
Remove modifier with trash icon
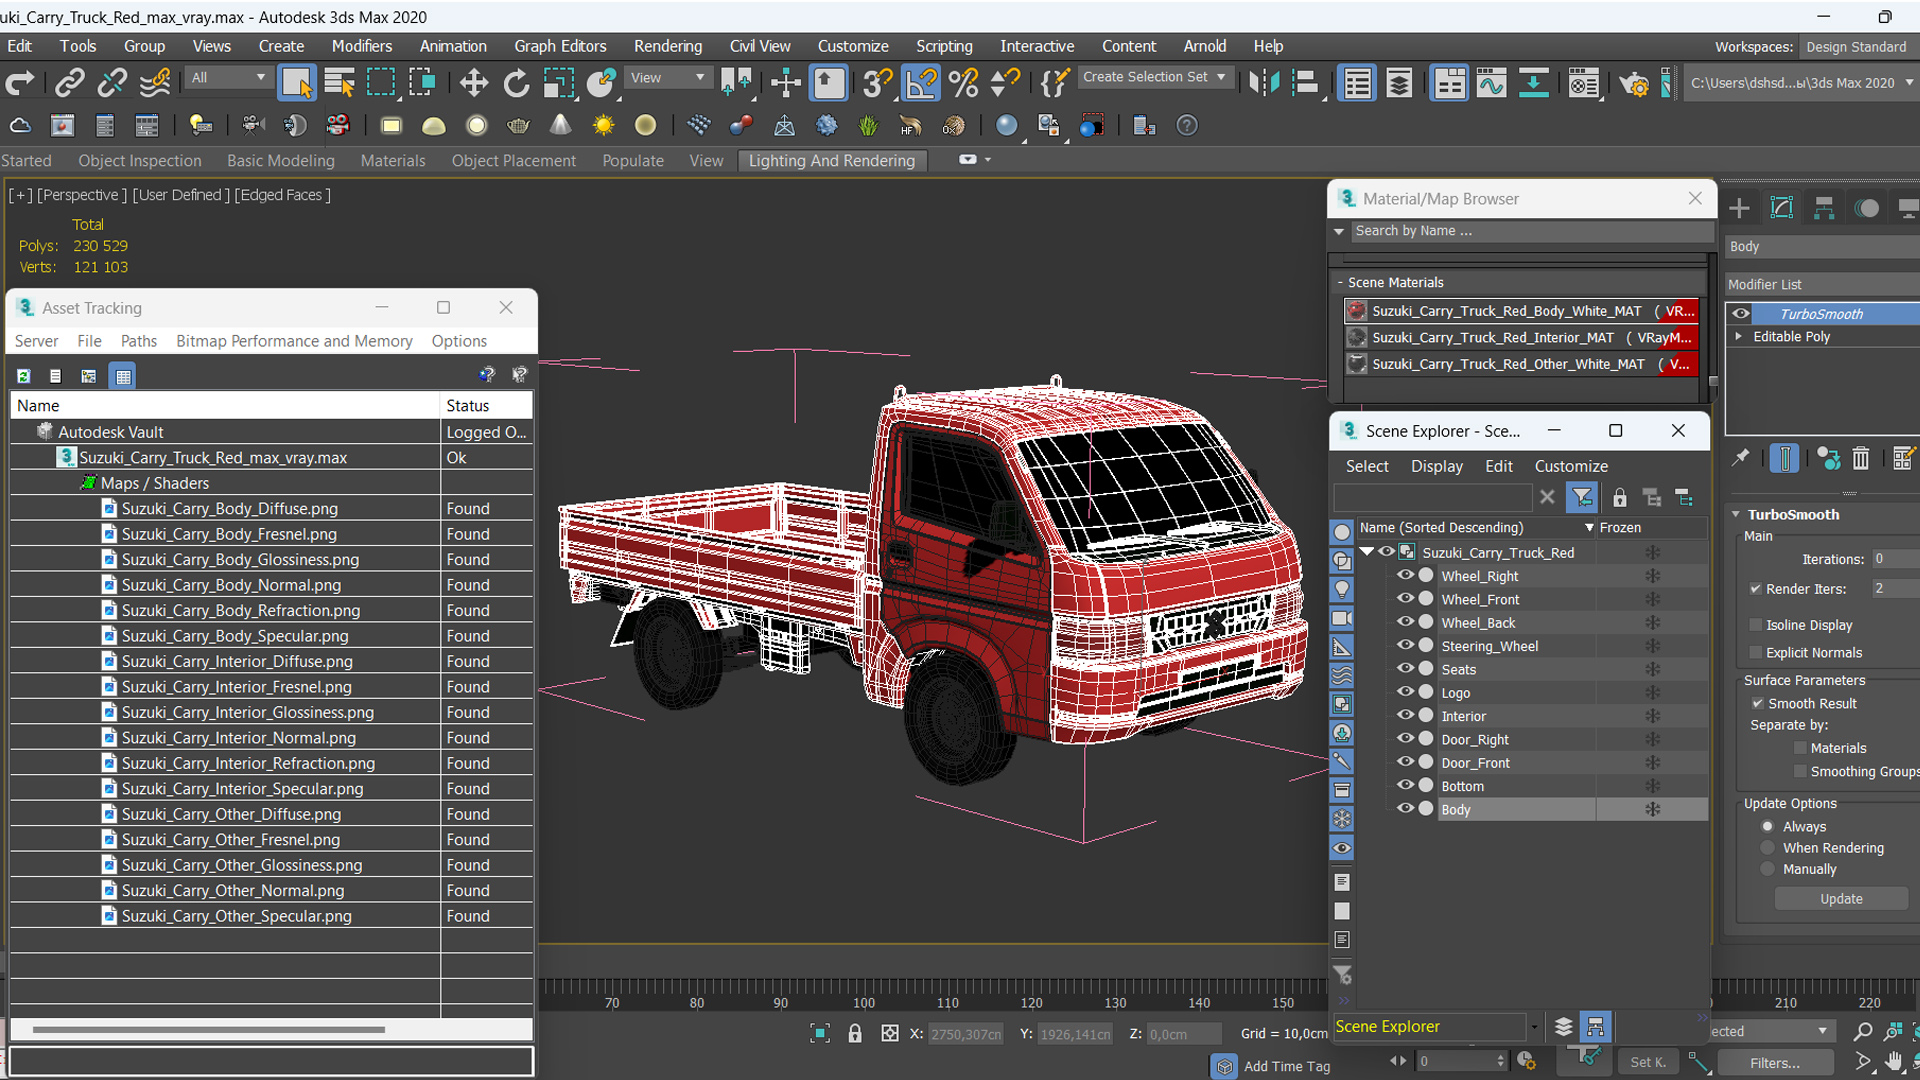(1860, 458)
